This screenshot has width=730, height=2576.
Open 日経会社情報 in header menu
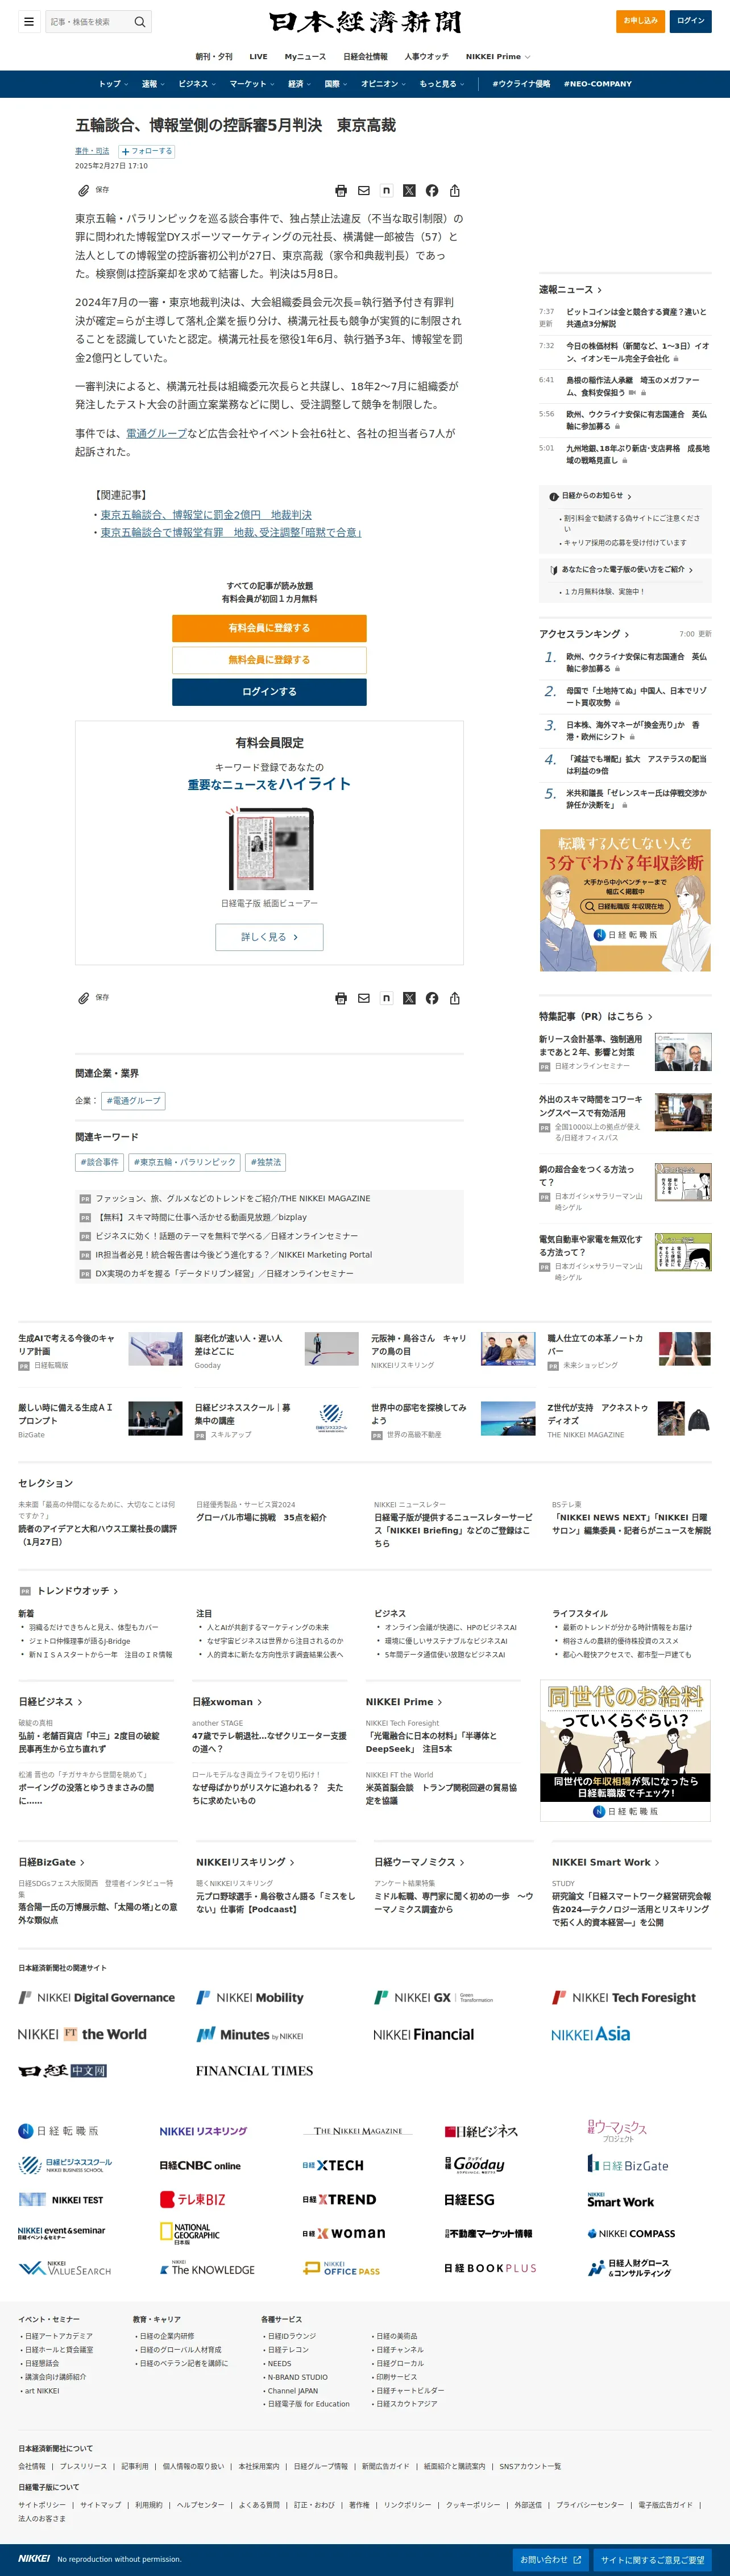[x=365, y=57]
